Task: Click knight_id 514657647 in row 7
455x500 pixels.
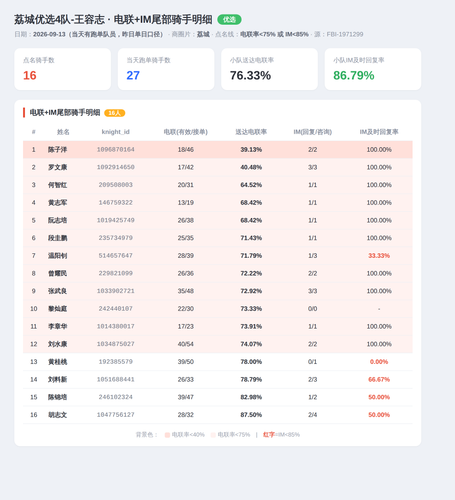Action: (x=116, y=256)
